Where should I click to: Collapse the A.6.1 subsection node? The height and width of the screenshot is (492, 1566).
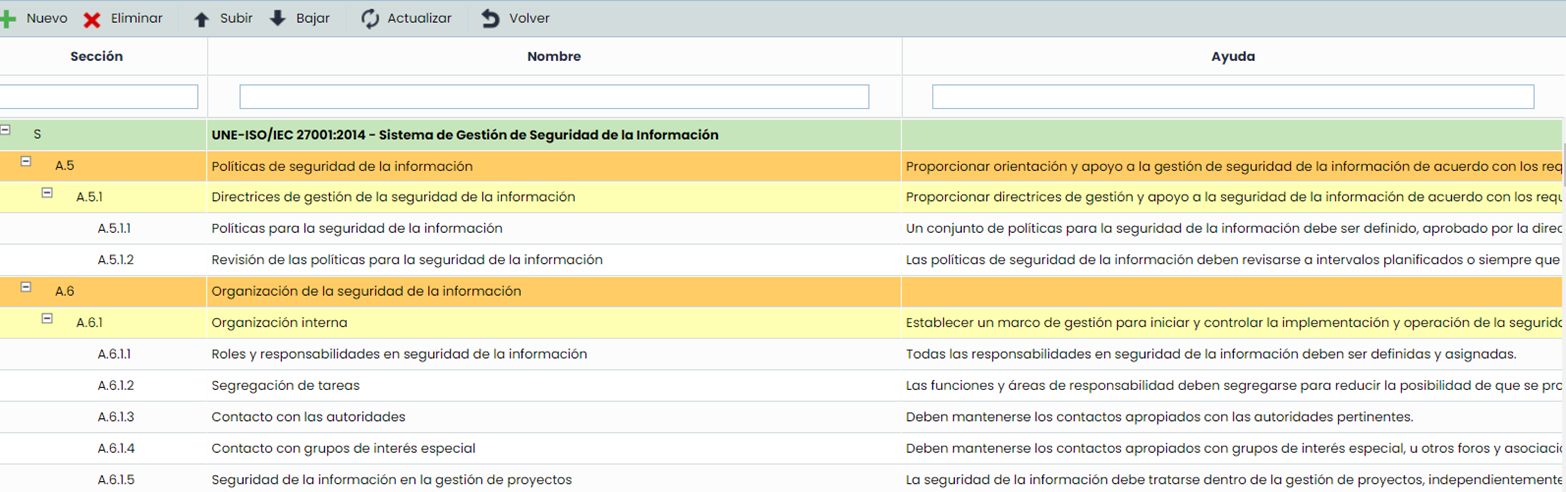pos(47,319)
